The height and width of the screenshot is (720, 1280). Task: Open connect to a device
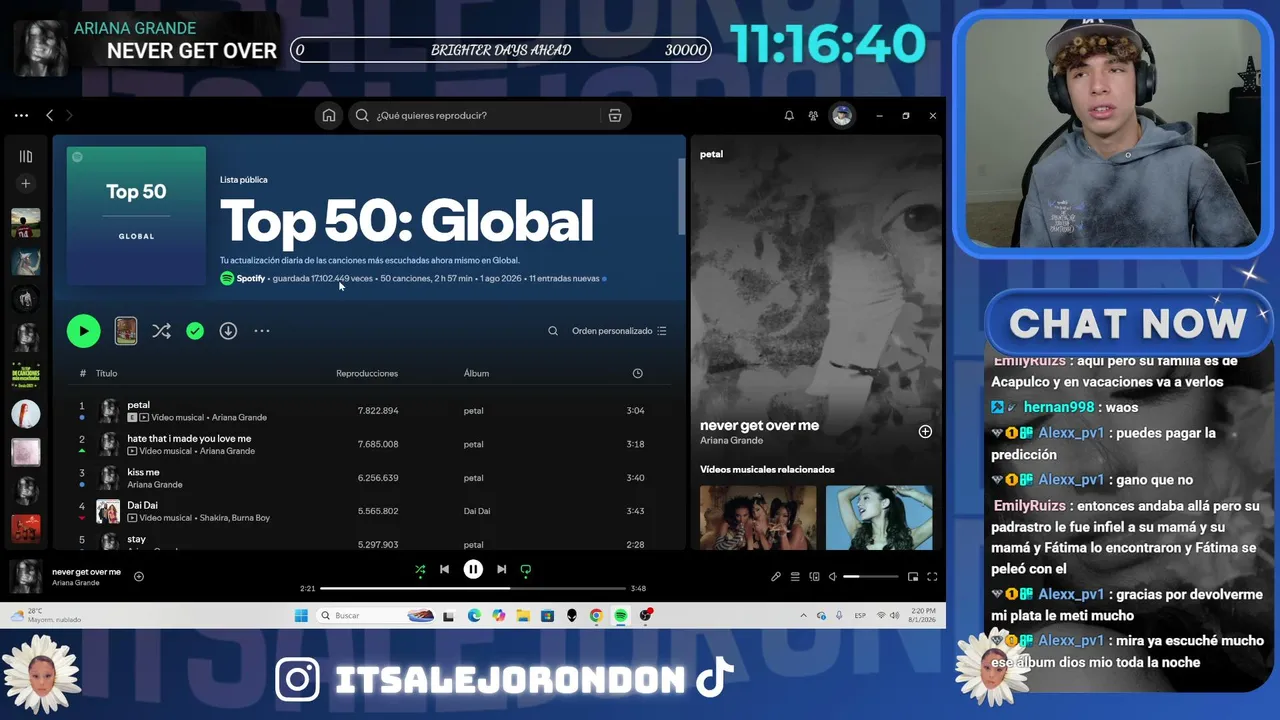pyautogui.click(x=814, y=577)
